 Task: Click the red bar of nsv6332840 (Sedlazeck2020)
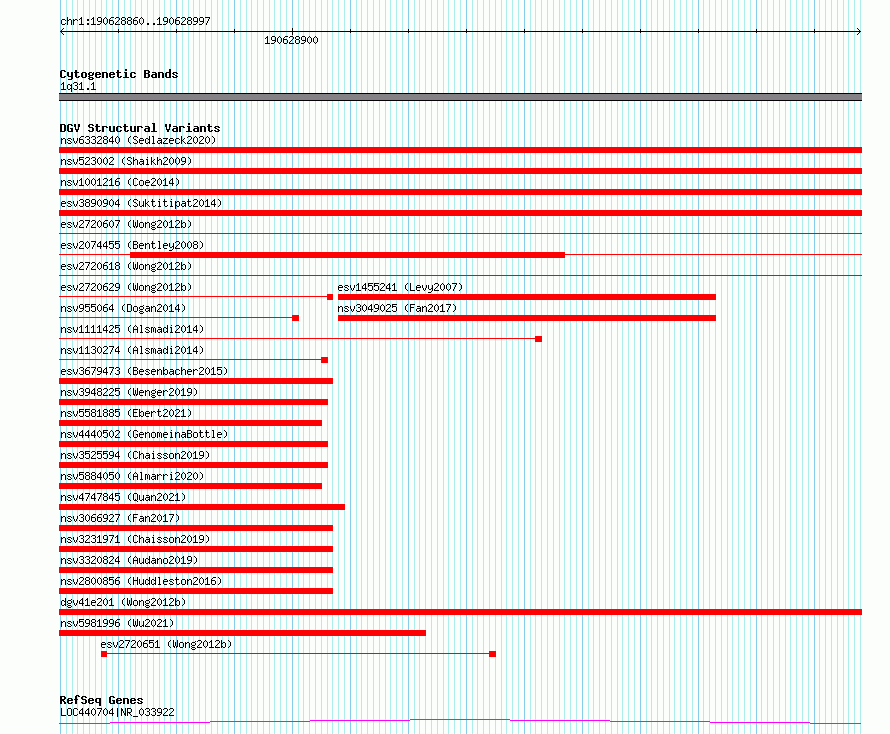460,150
